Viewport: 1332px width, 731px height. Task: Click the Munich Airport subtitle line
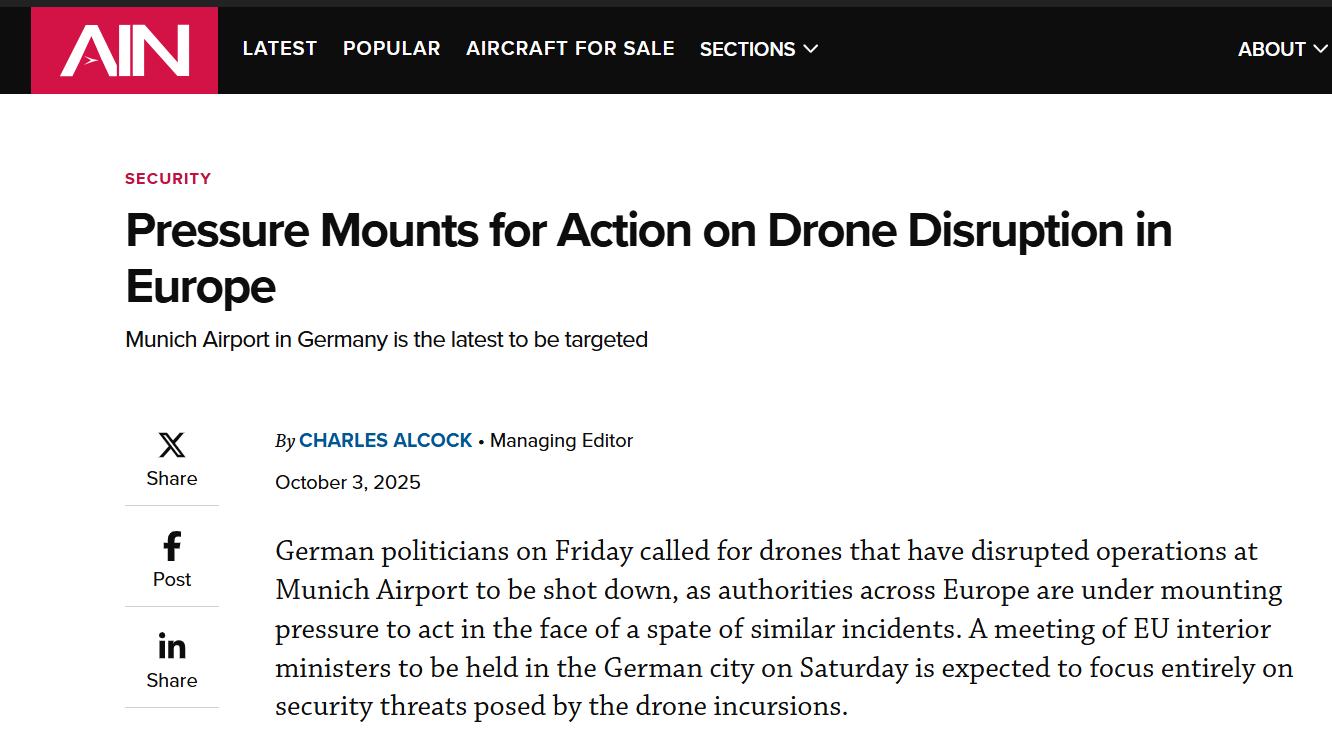[386, 340]
